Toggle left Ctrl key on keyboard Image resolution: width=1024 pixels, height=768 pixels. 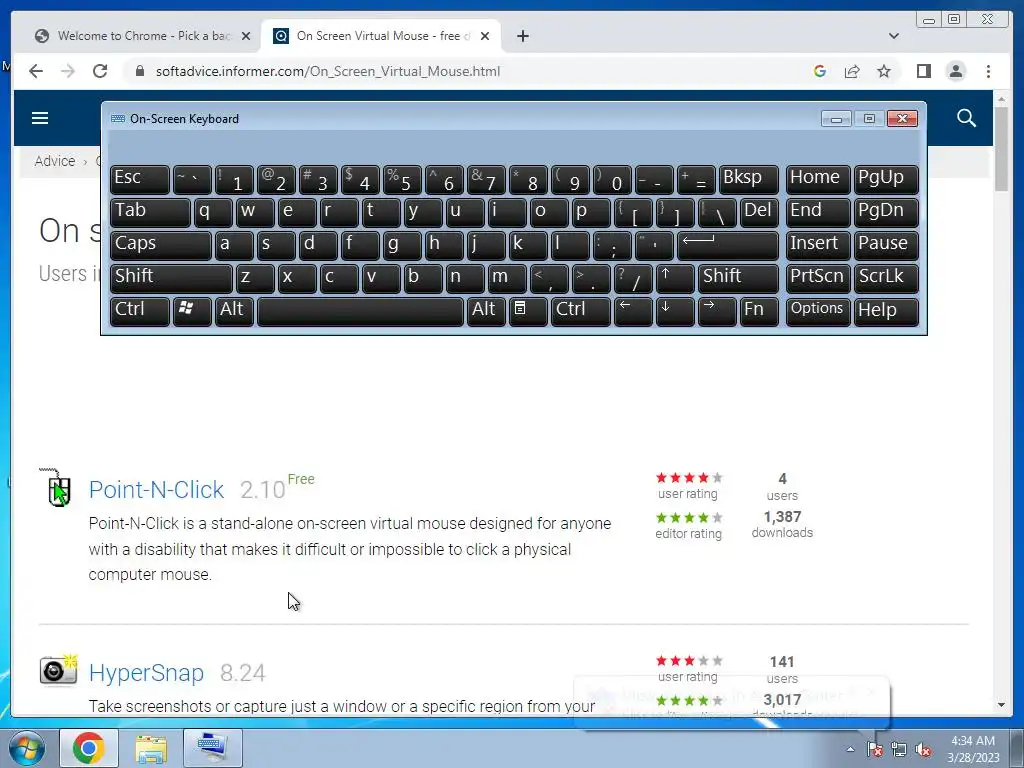click(140, 310)
